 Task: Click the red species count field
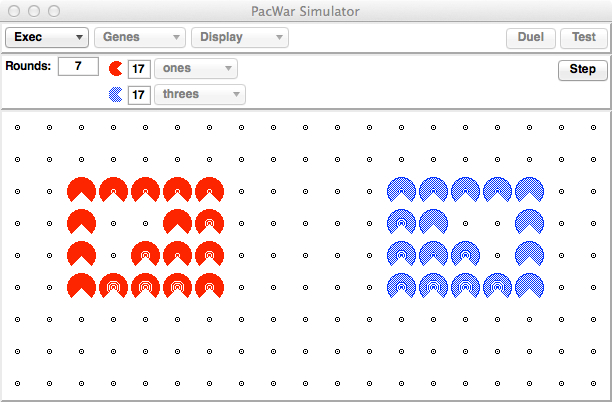(x=139, y=69)
